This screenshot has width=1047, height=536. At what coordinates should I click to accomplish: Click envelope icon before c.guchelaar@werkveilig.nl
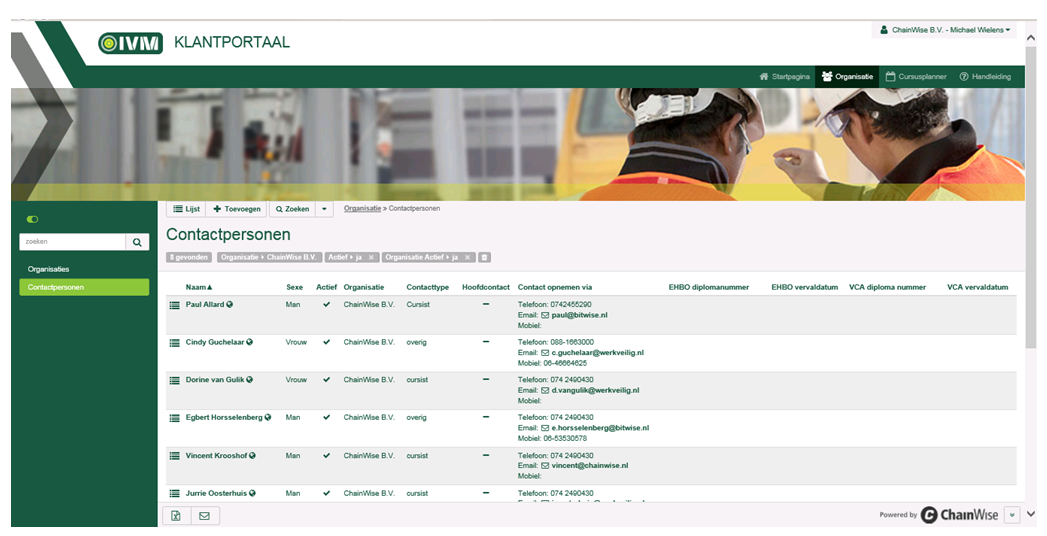tap(545, 352)
